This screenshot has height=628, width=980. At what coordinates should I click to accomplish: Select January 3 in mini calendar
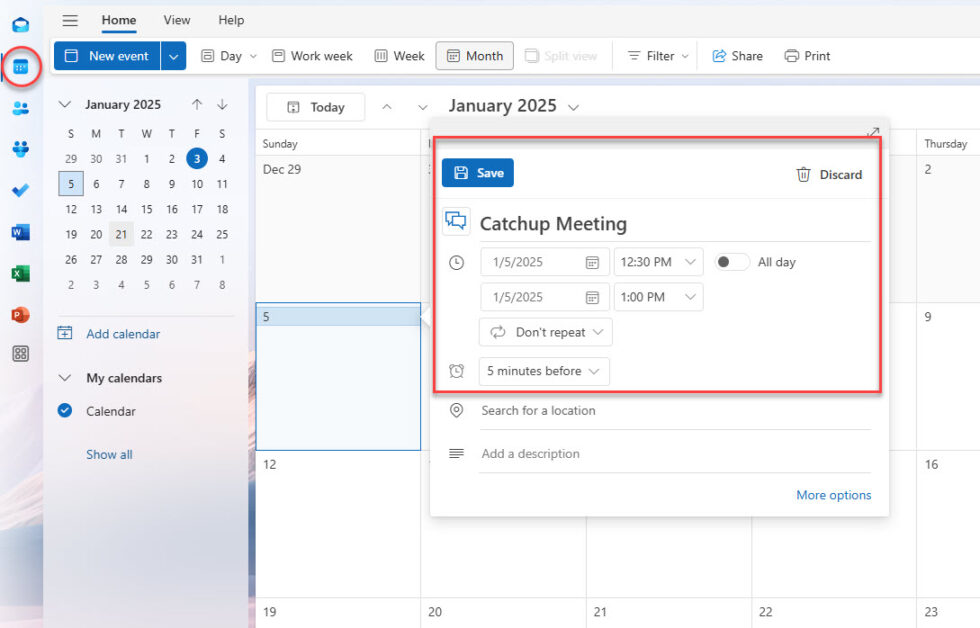tap(197, 159)
